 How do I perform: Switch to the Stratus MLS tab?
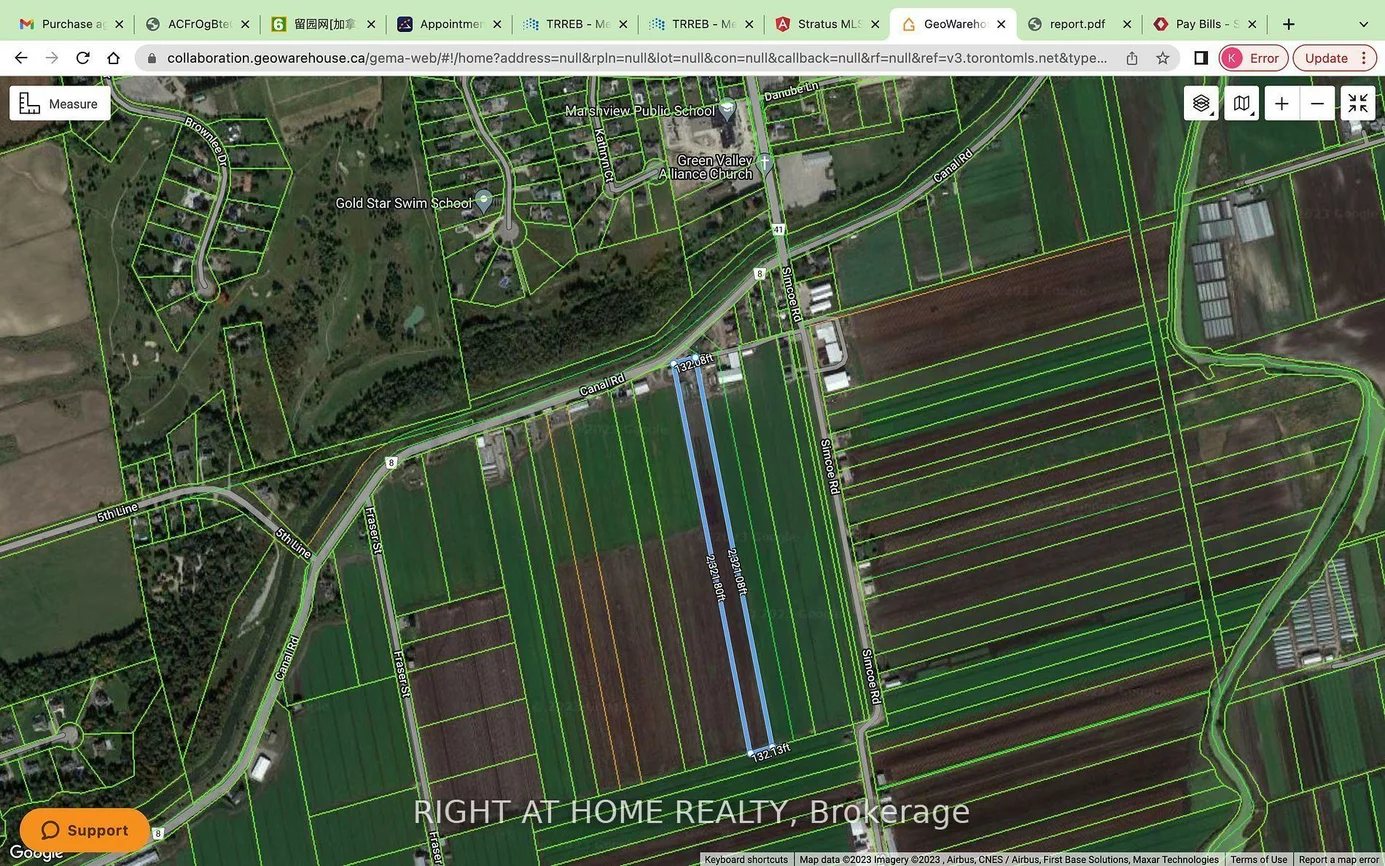(x=828, y=23)
